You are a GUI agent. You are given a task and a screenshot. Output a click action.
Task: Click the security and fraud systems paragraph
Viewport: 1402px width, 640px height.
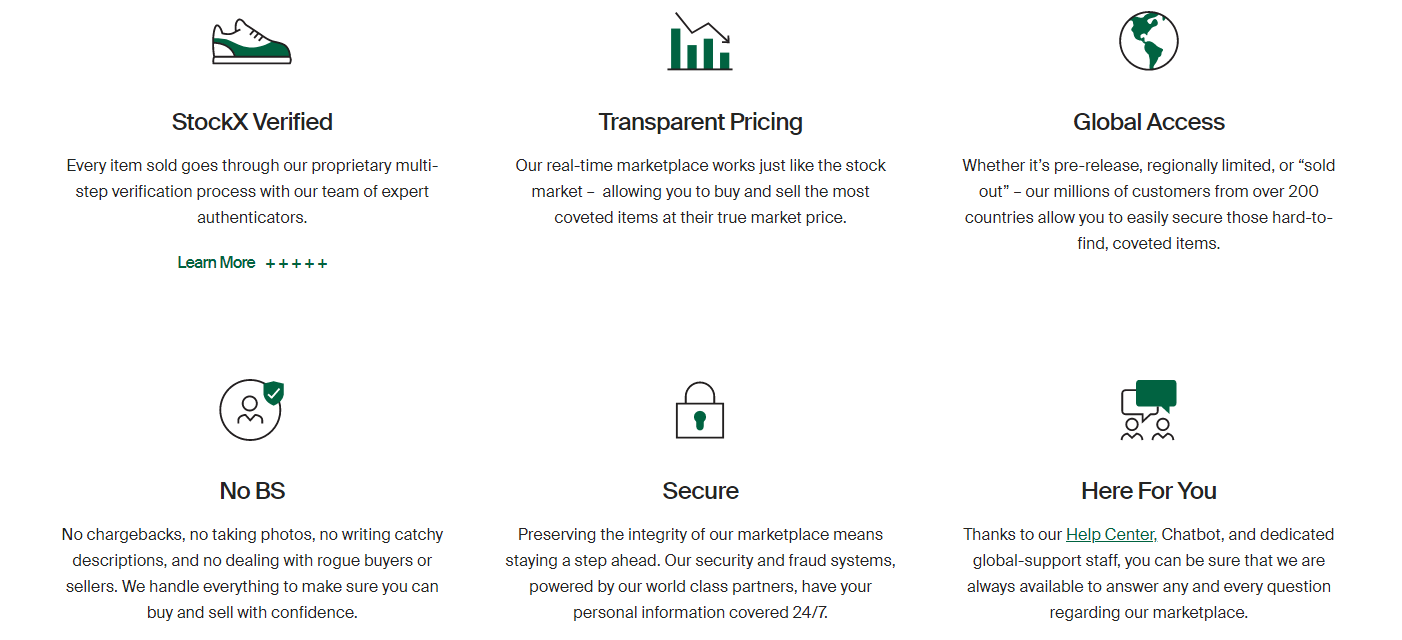(700, 573)
